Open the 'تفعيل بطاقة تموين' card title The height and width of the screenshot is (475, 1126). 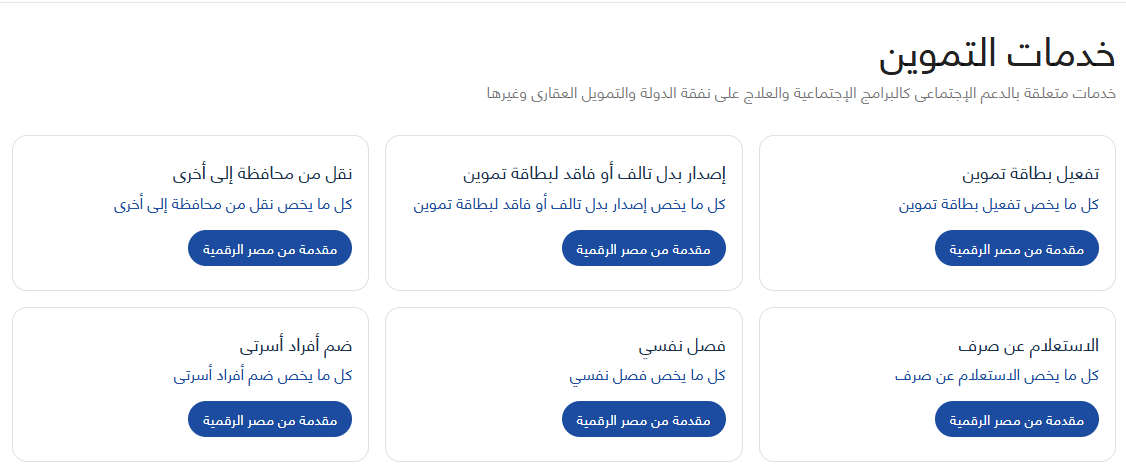(1030, 175)
